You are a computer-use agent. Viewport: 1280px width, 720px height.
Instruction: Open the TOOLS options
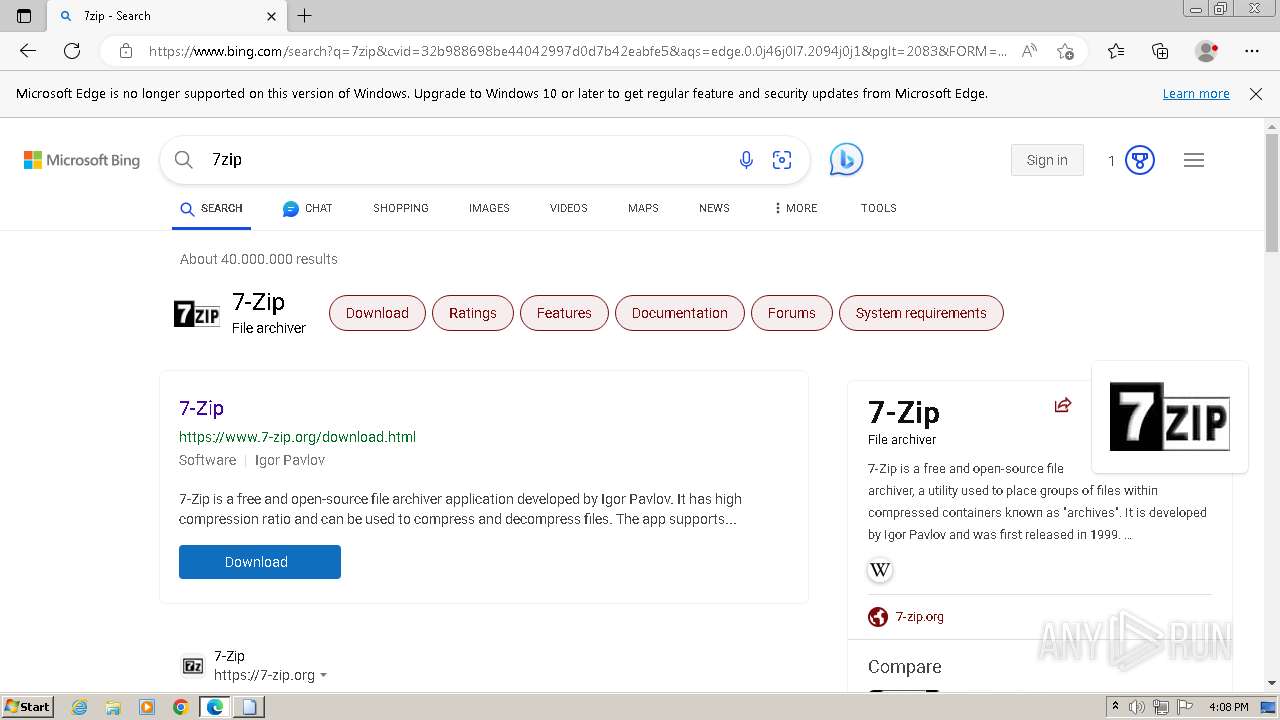[879, 208]
